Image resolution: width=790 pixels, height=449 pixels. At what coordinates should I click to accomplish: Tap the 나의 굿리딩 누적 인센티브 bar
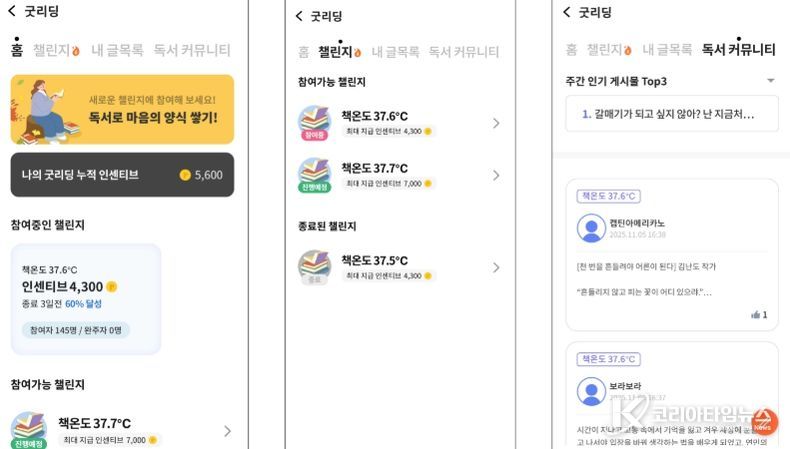pos(122,175)
